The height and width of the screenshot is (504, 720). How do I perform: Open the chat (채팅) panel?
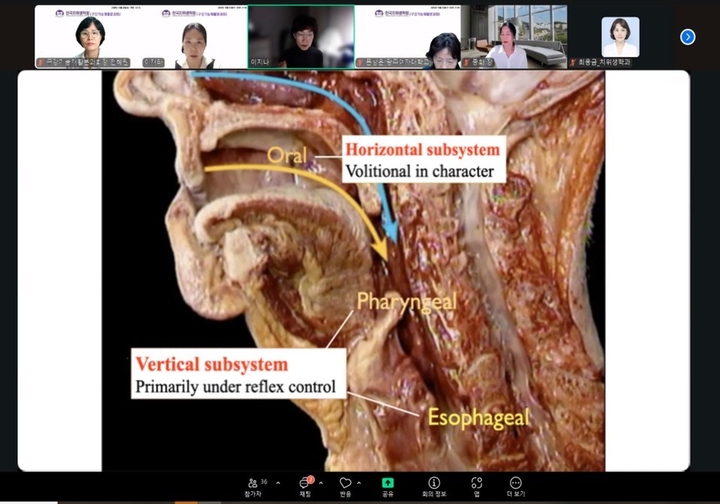[305, 484]
